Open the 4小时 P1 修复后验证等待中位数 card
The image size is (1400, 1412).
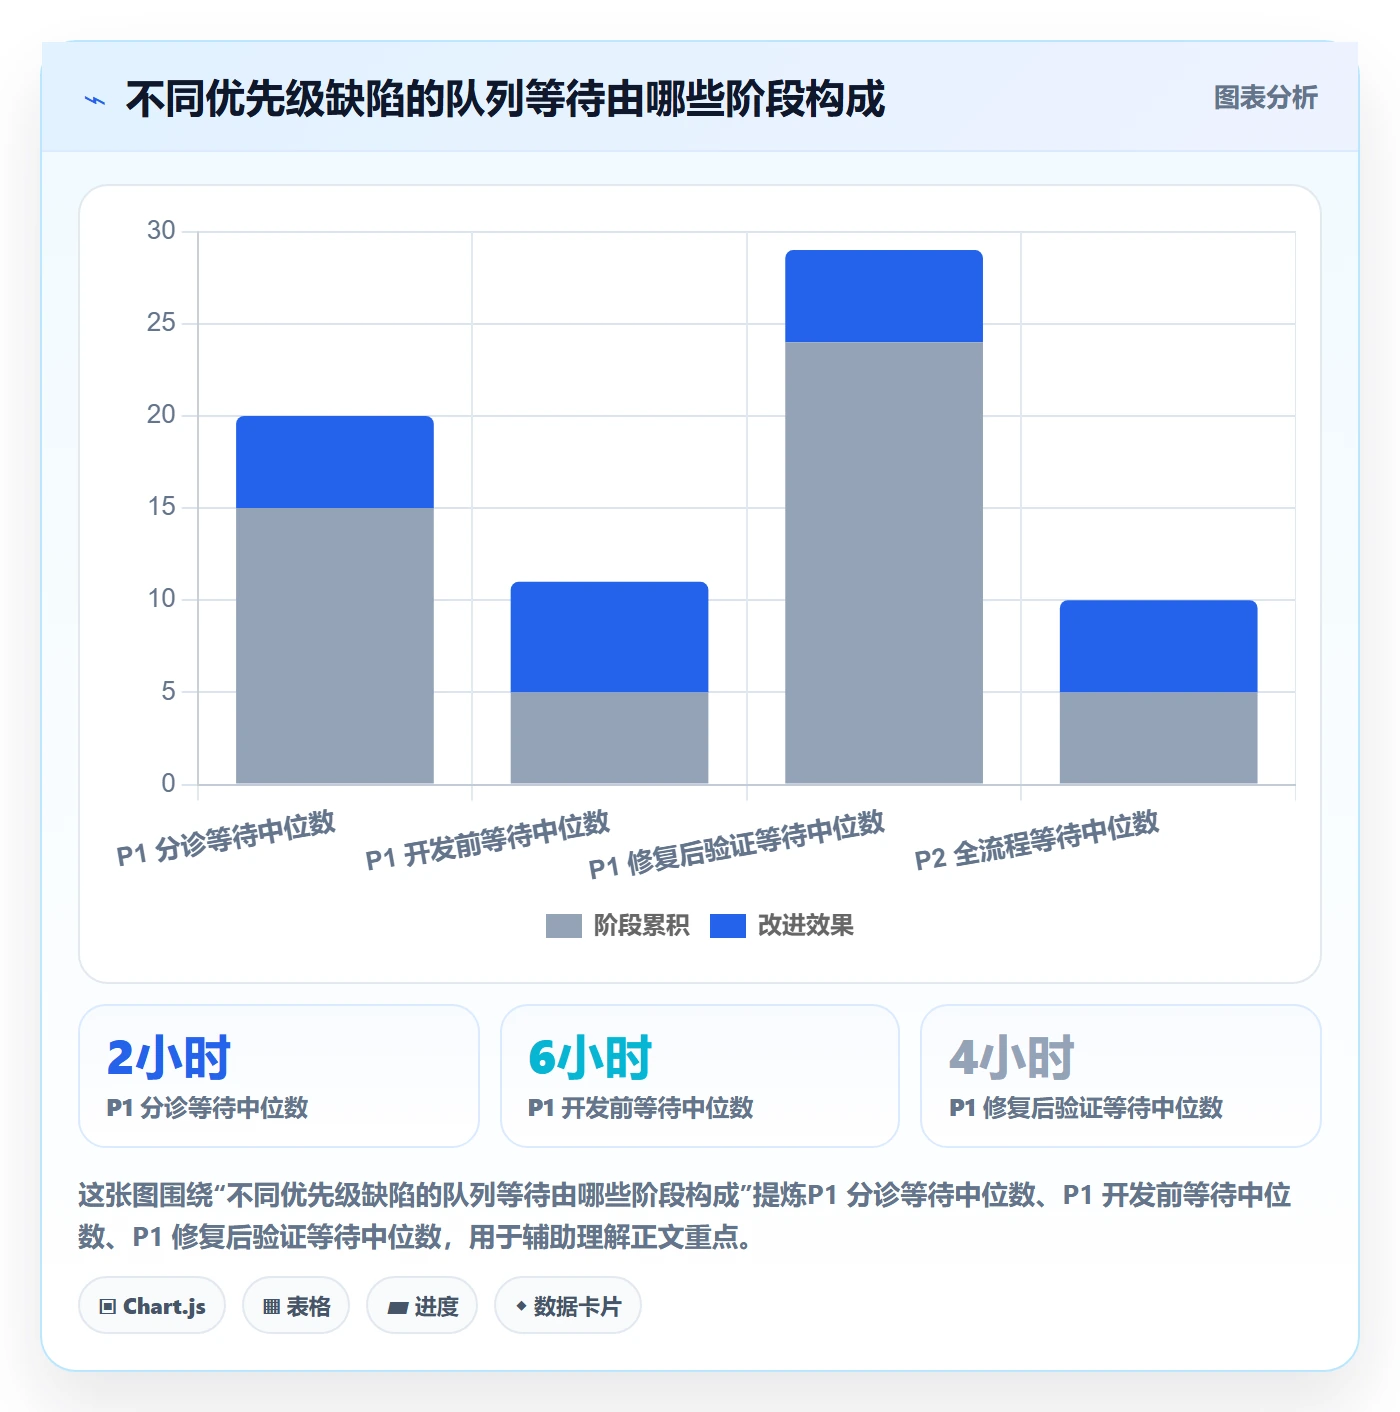tap(1121, 1076)
